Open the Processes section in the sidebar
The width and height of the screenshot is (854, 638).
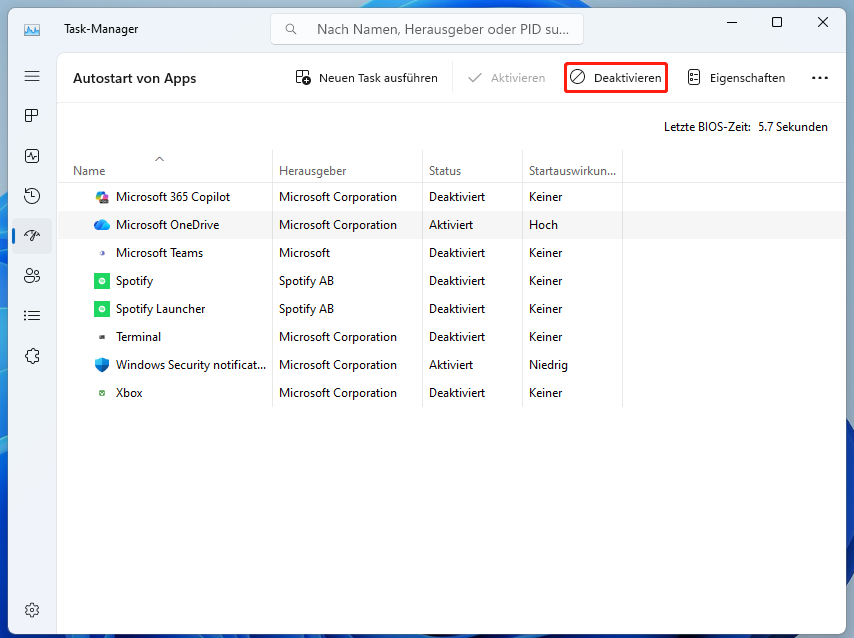click(x=31, y=115)
